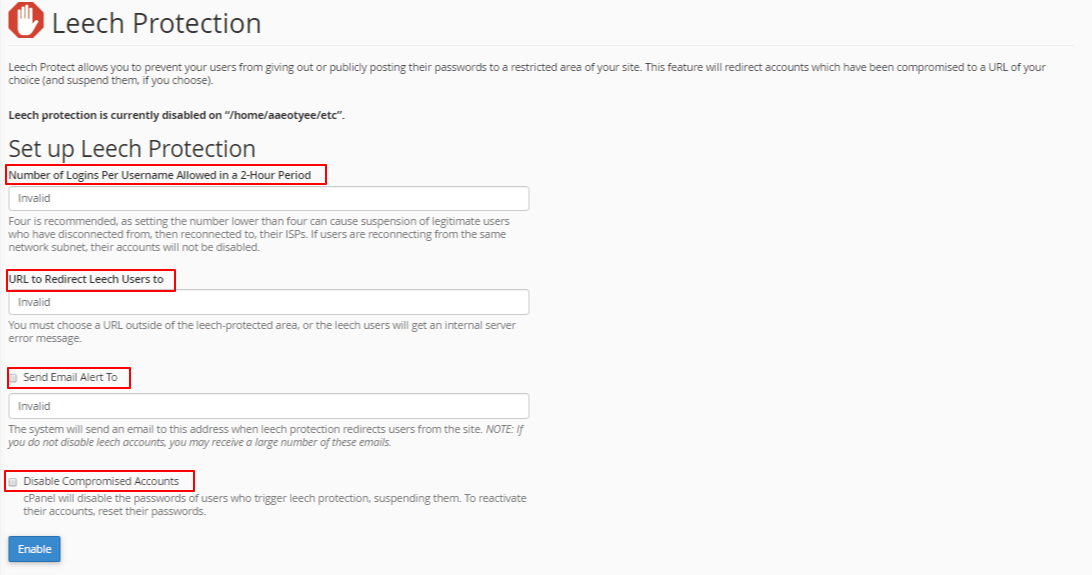Focus the Number of Logins Per Username field
The width and height of the screenshot is (1092, 575).
(269, 198)
